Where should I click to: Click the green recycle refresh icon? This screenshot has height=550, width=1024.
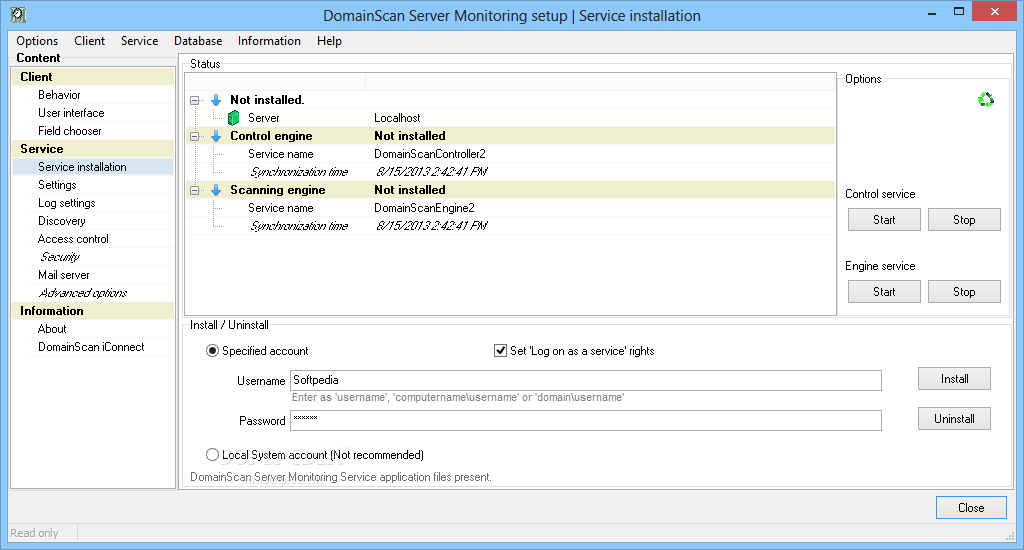point(985,99)
